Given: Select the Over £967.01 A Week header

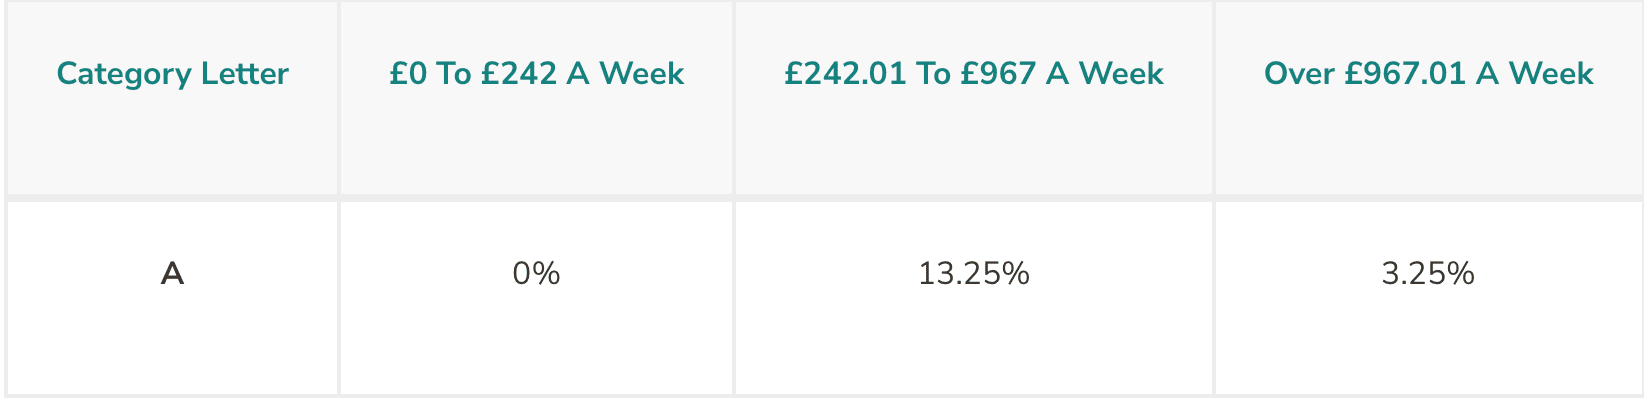Looking at the screenshot, I should 1428,74.
